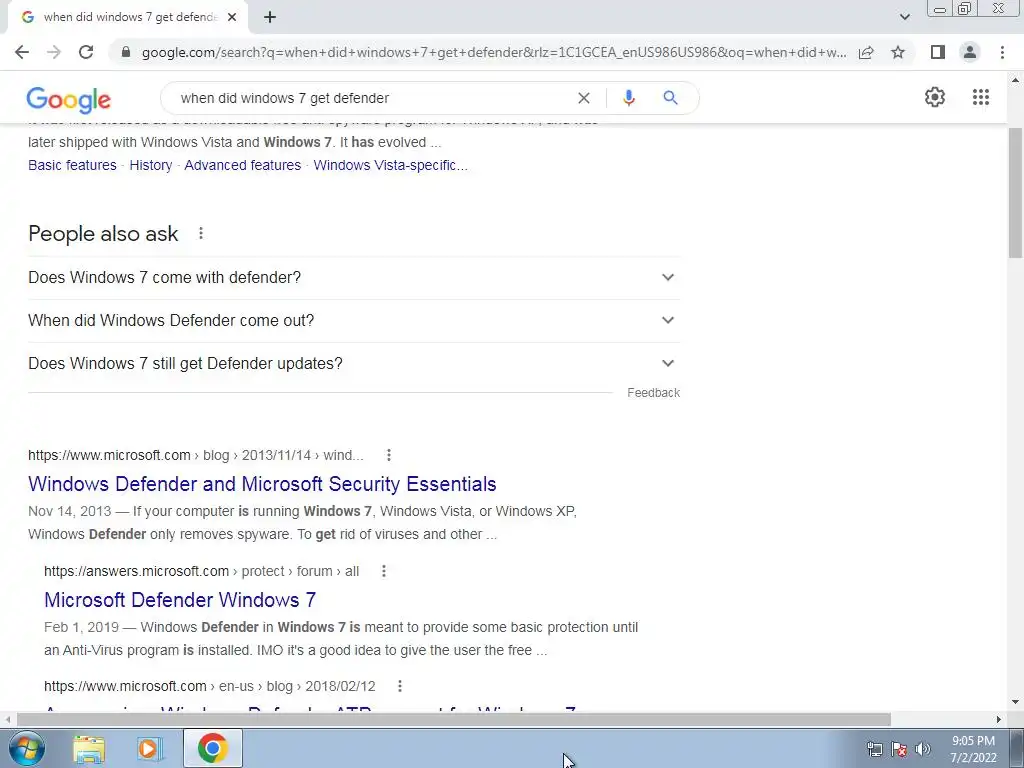Close the Google search tab
The image size is (1024, 768).
click(x=232, y=18)
